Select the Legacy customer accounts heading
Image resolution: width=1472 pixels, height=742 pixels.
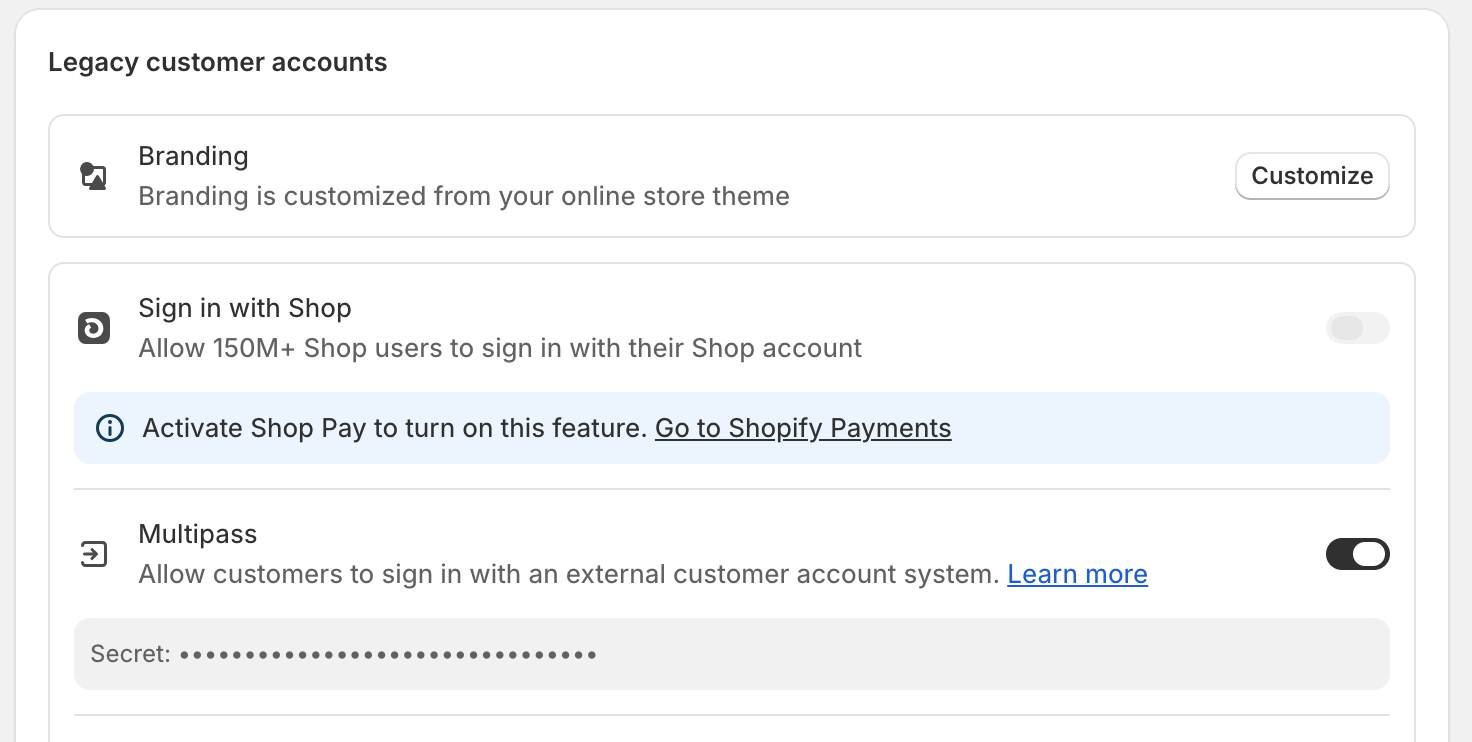pos(218,62)
